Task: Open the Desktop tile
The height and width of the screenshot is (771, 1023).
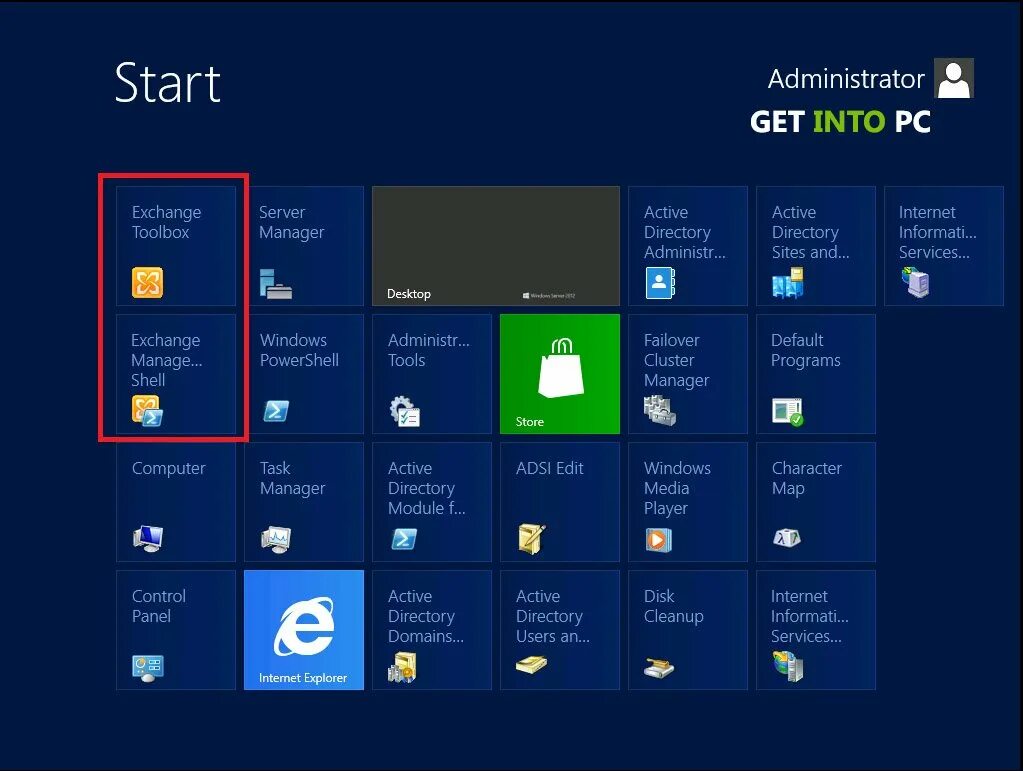Action: [496, 246]
